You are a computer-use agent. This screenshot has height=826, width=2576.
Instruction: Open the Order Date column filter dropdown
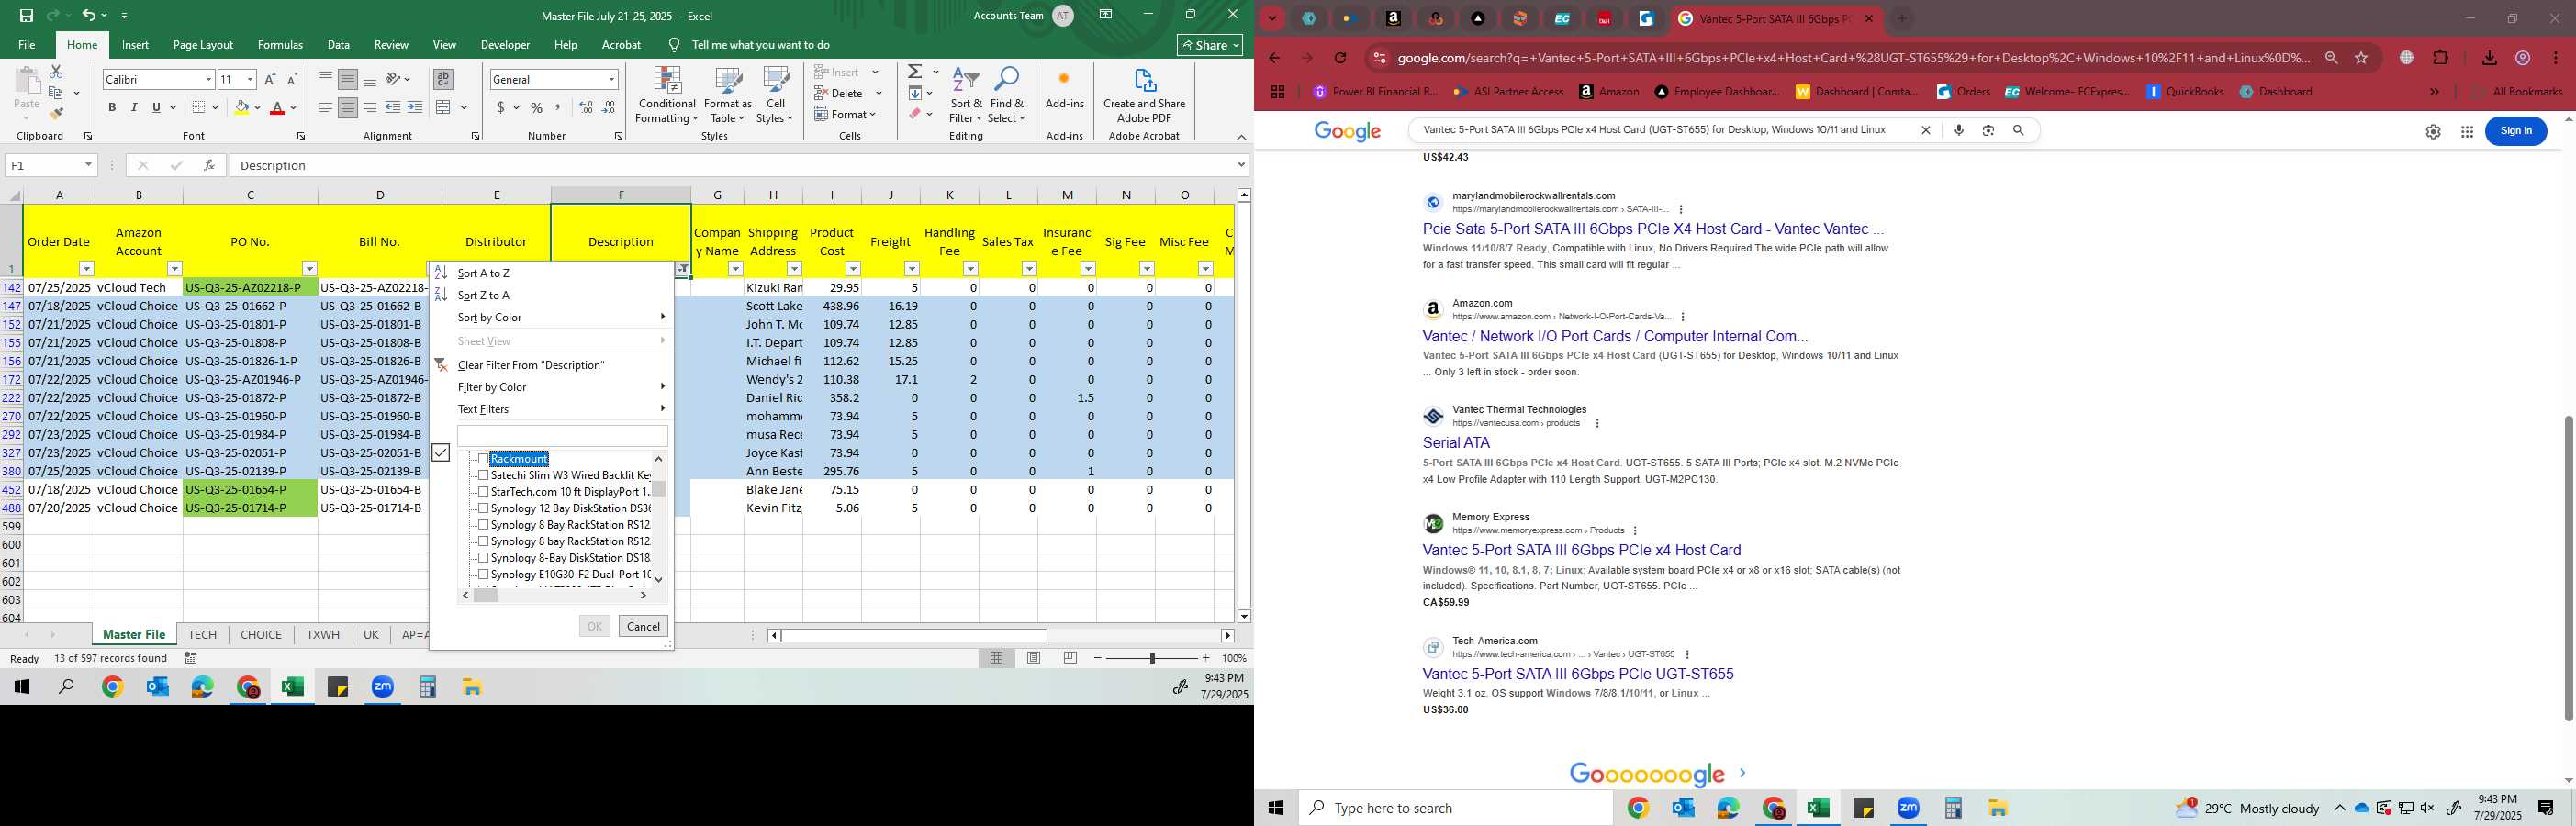tap(86, 269)
